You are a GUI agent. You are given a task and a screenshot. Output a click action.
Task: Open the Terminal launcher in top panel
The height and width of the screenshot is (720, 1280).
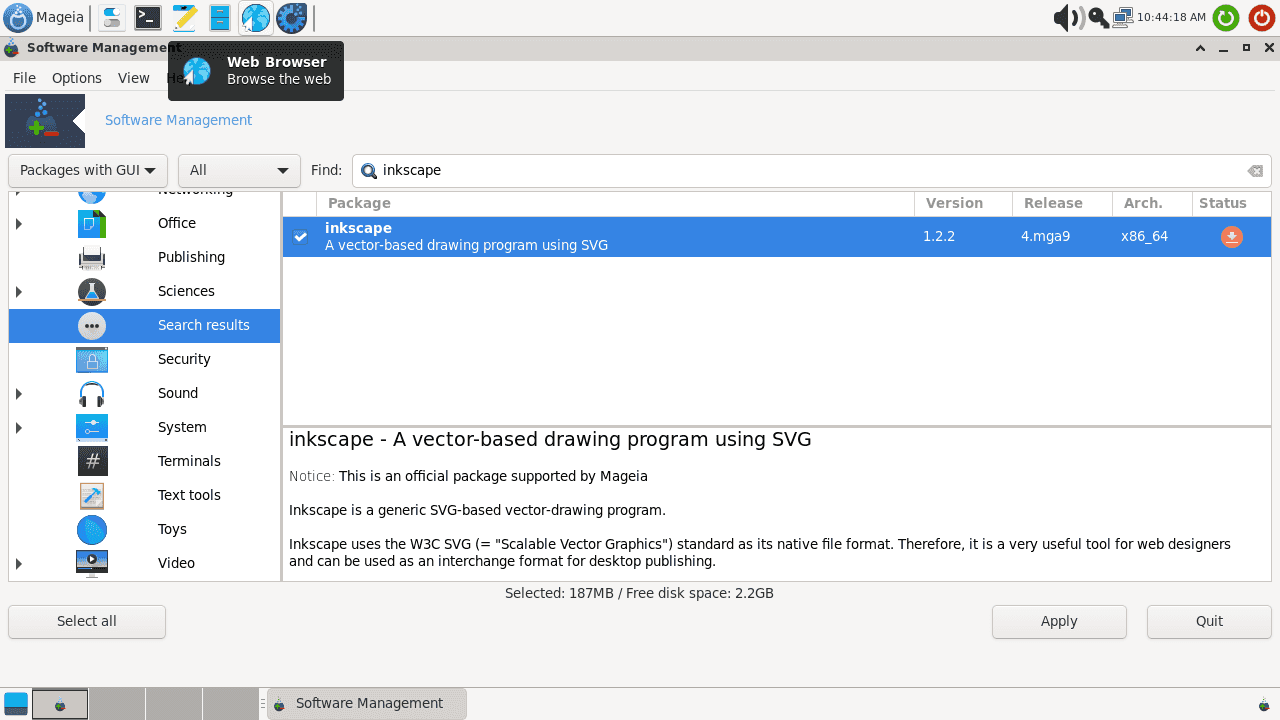click(148, 17)
